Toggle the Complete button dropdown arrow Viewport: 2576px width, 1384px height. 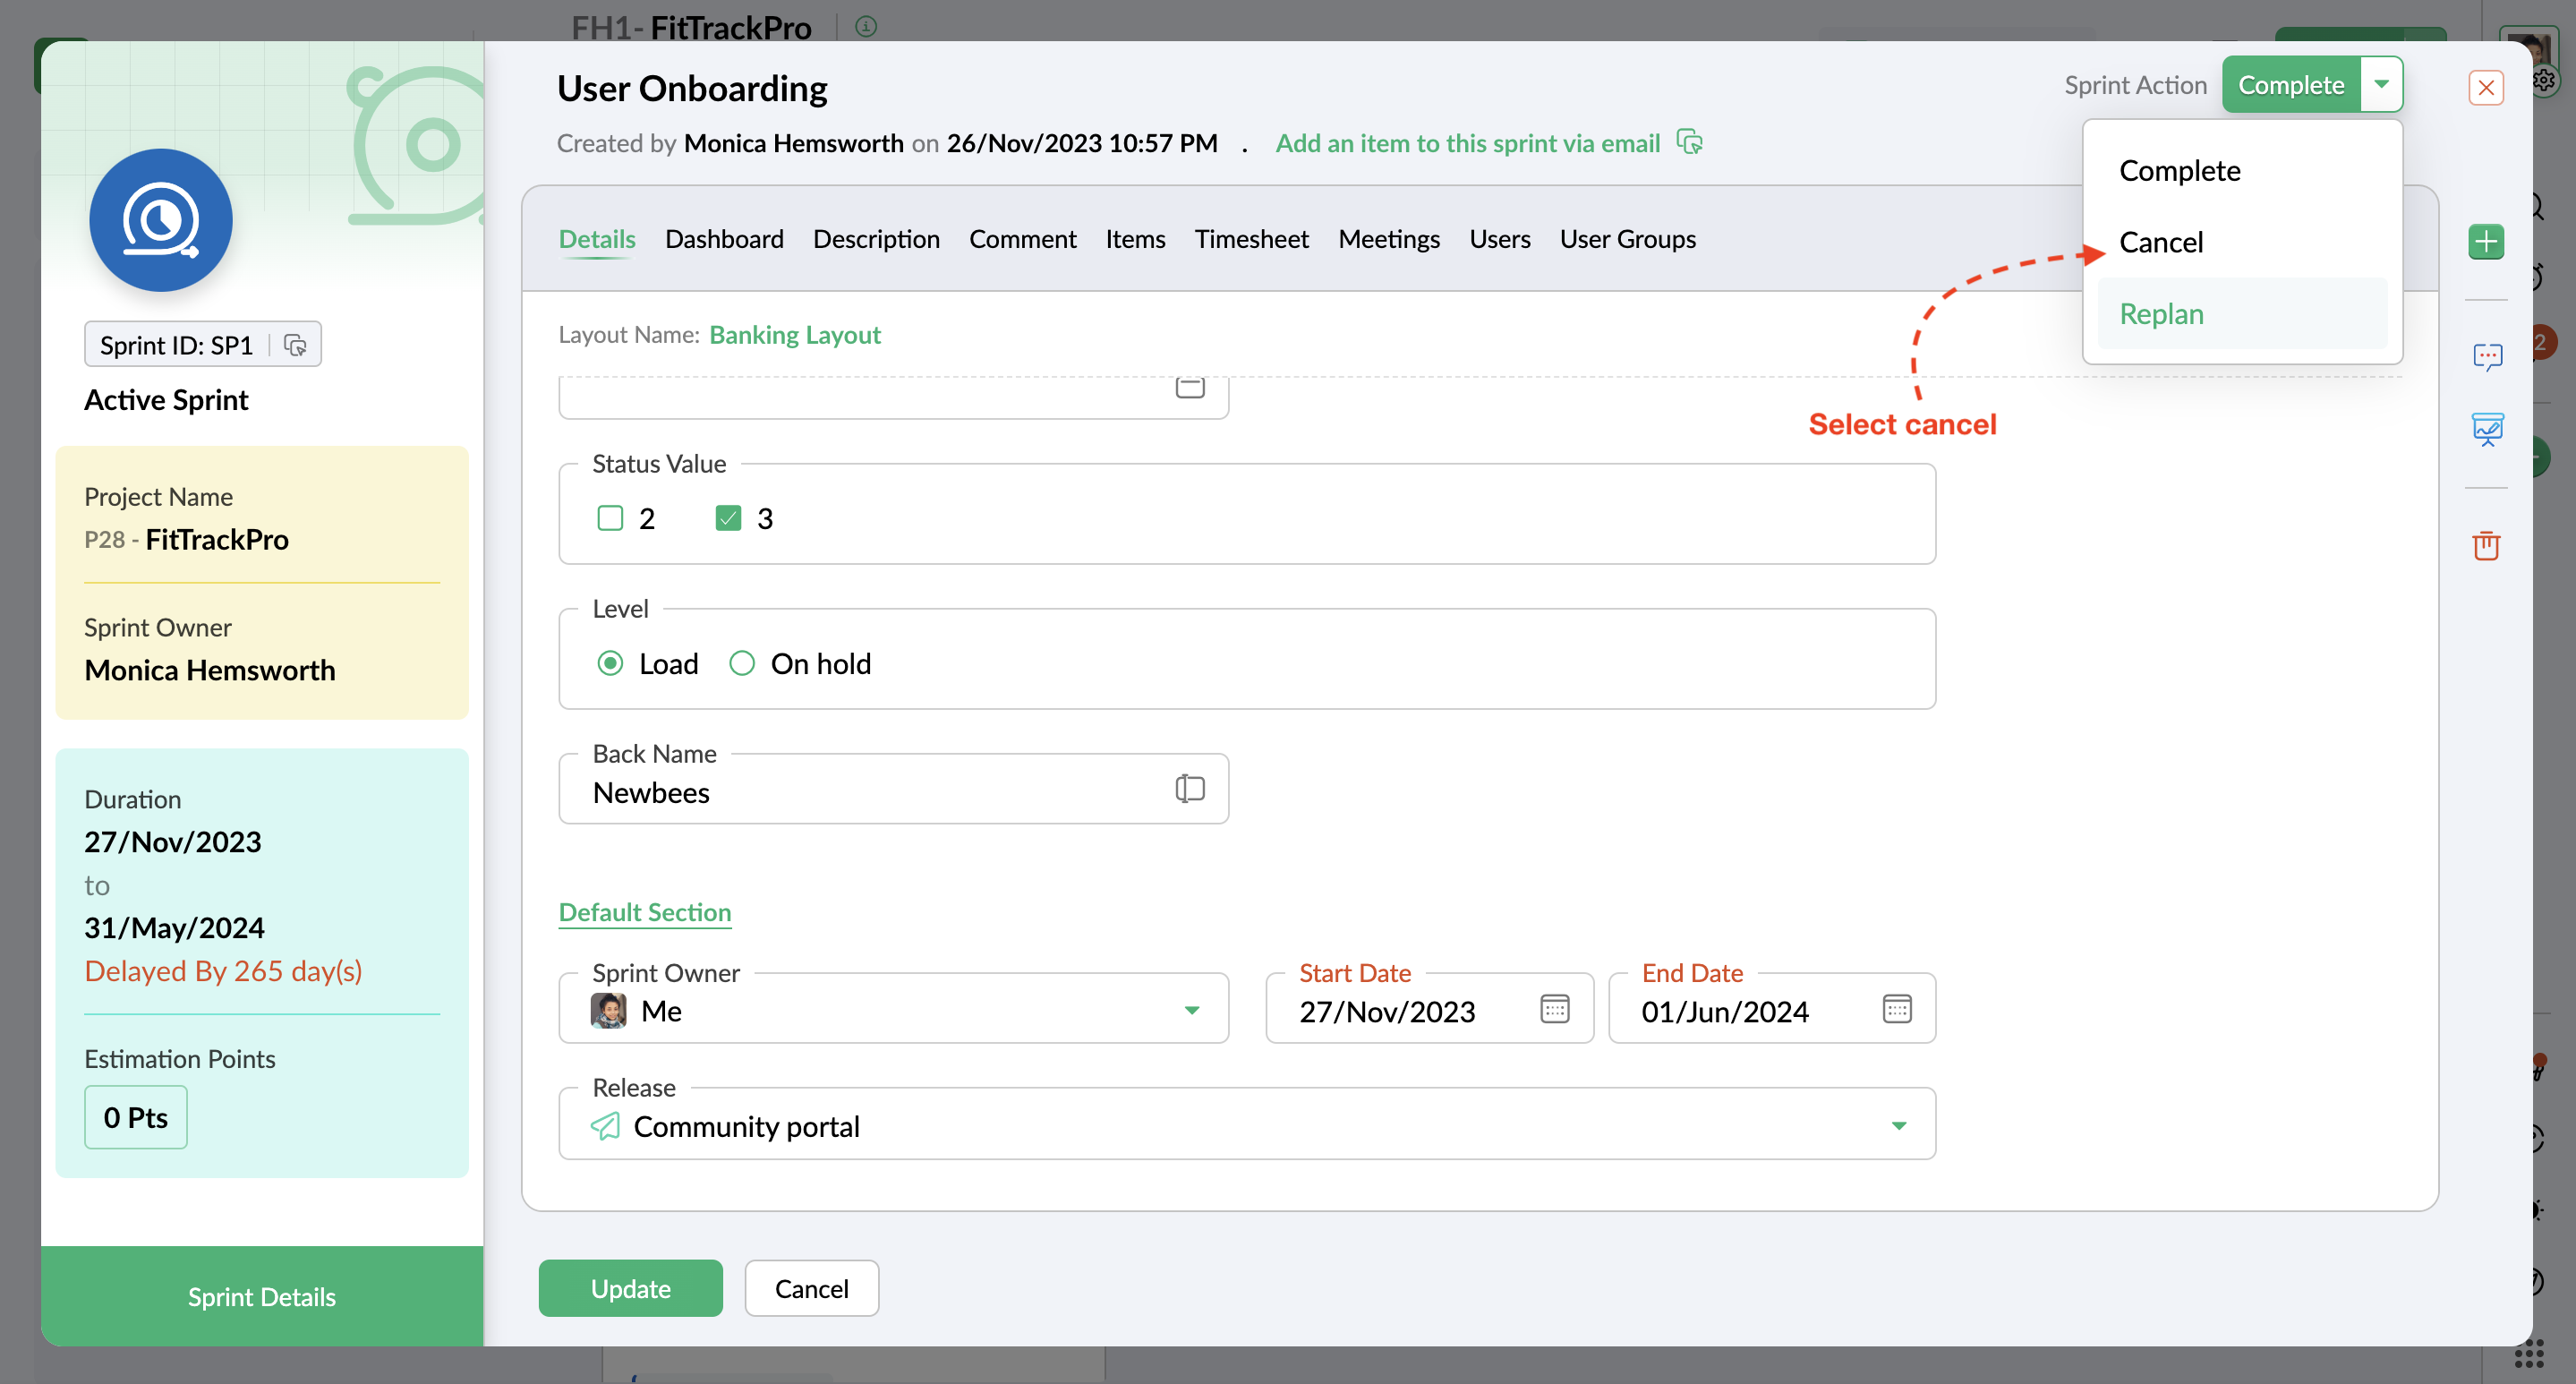point(2381,85)
